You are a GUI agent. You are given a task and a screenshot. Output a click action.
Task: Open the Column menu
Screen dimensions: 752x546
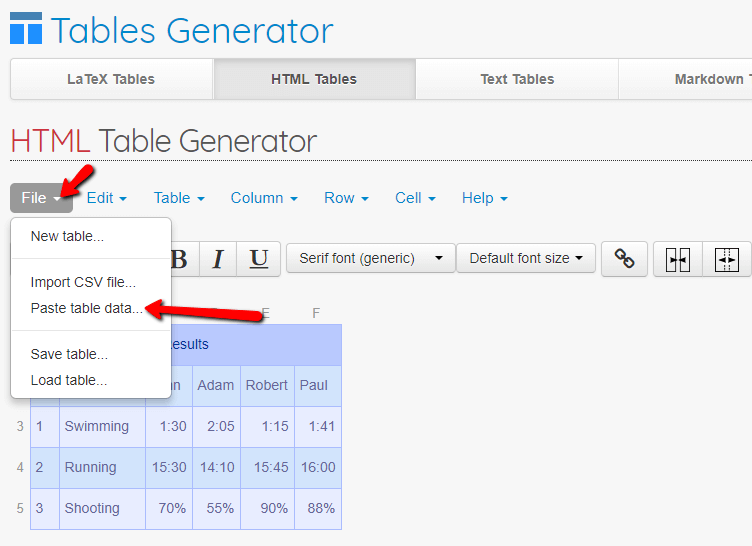264,198
